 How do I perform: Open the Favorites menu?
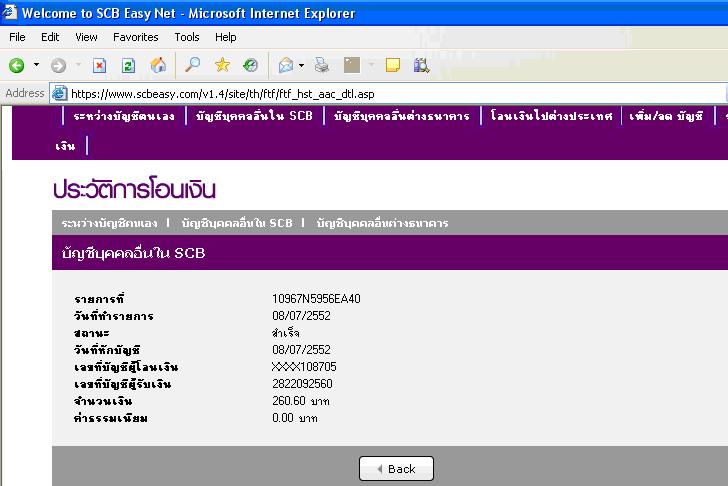click(x=136, y=37)
